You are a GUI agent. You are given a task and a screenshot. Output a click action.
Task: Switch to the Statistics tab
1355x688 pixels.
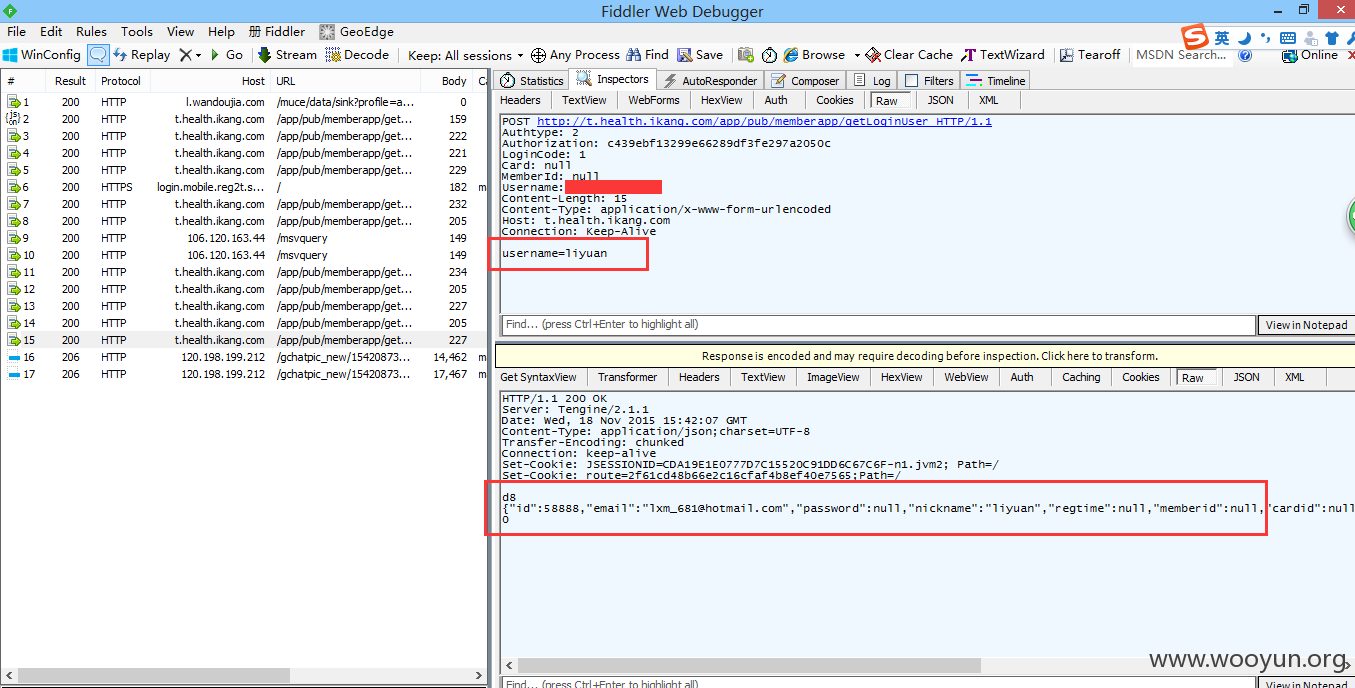click(x=532, y=81)
